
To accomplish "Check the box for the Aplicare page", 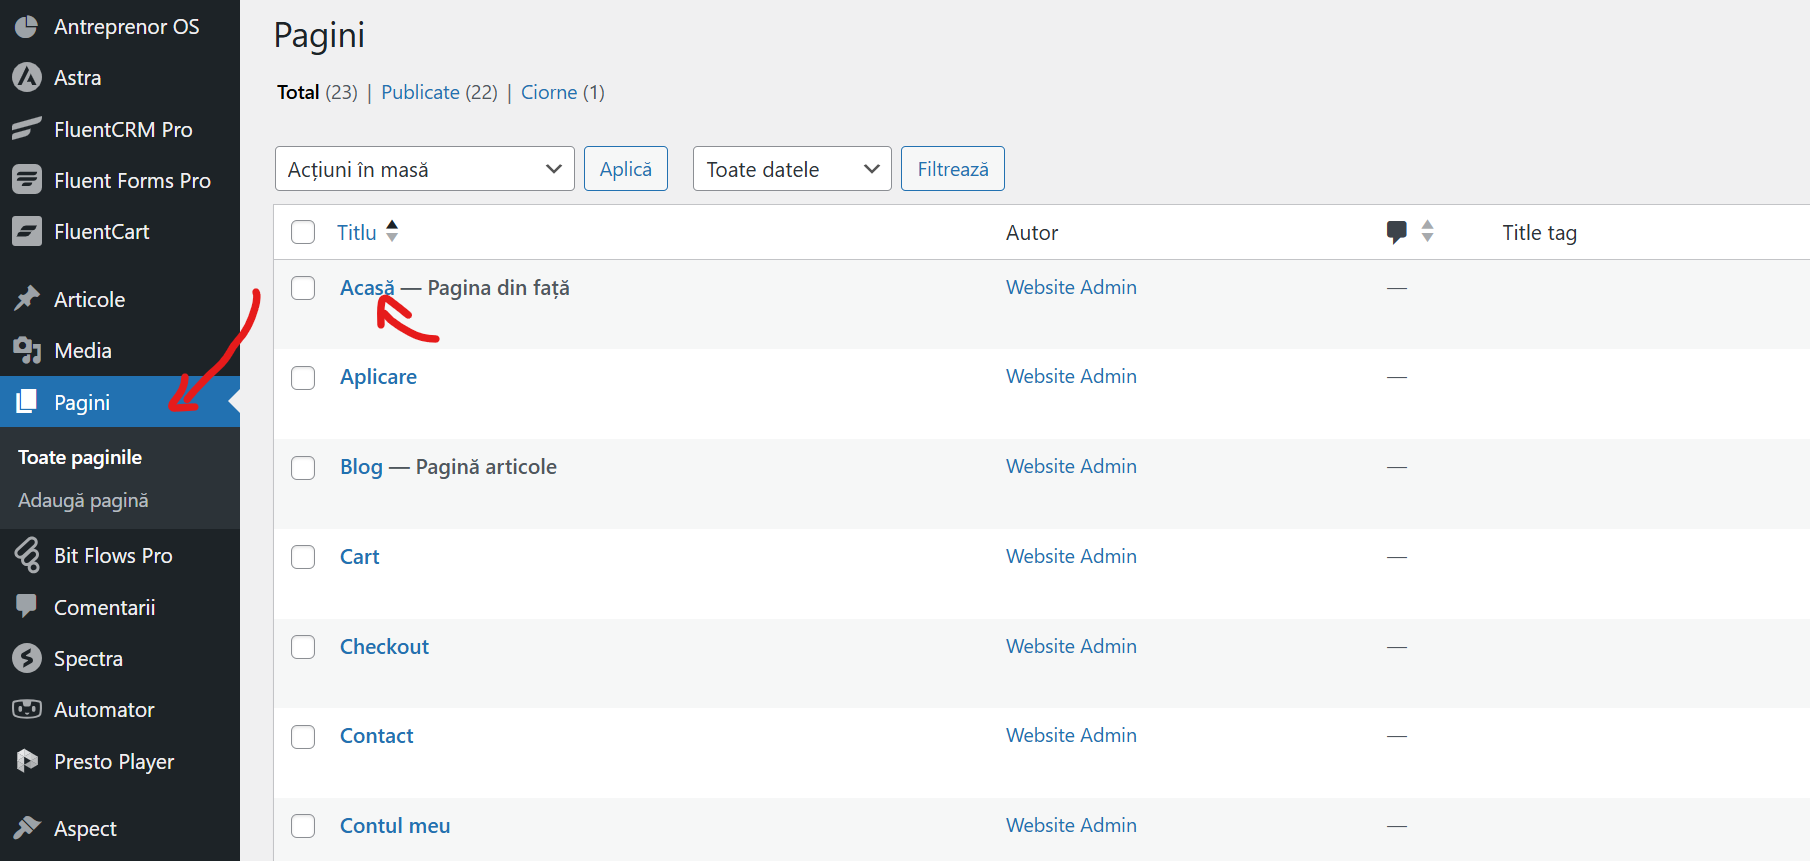I will (303, 378).
